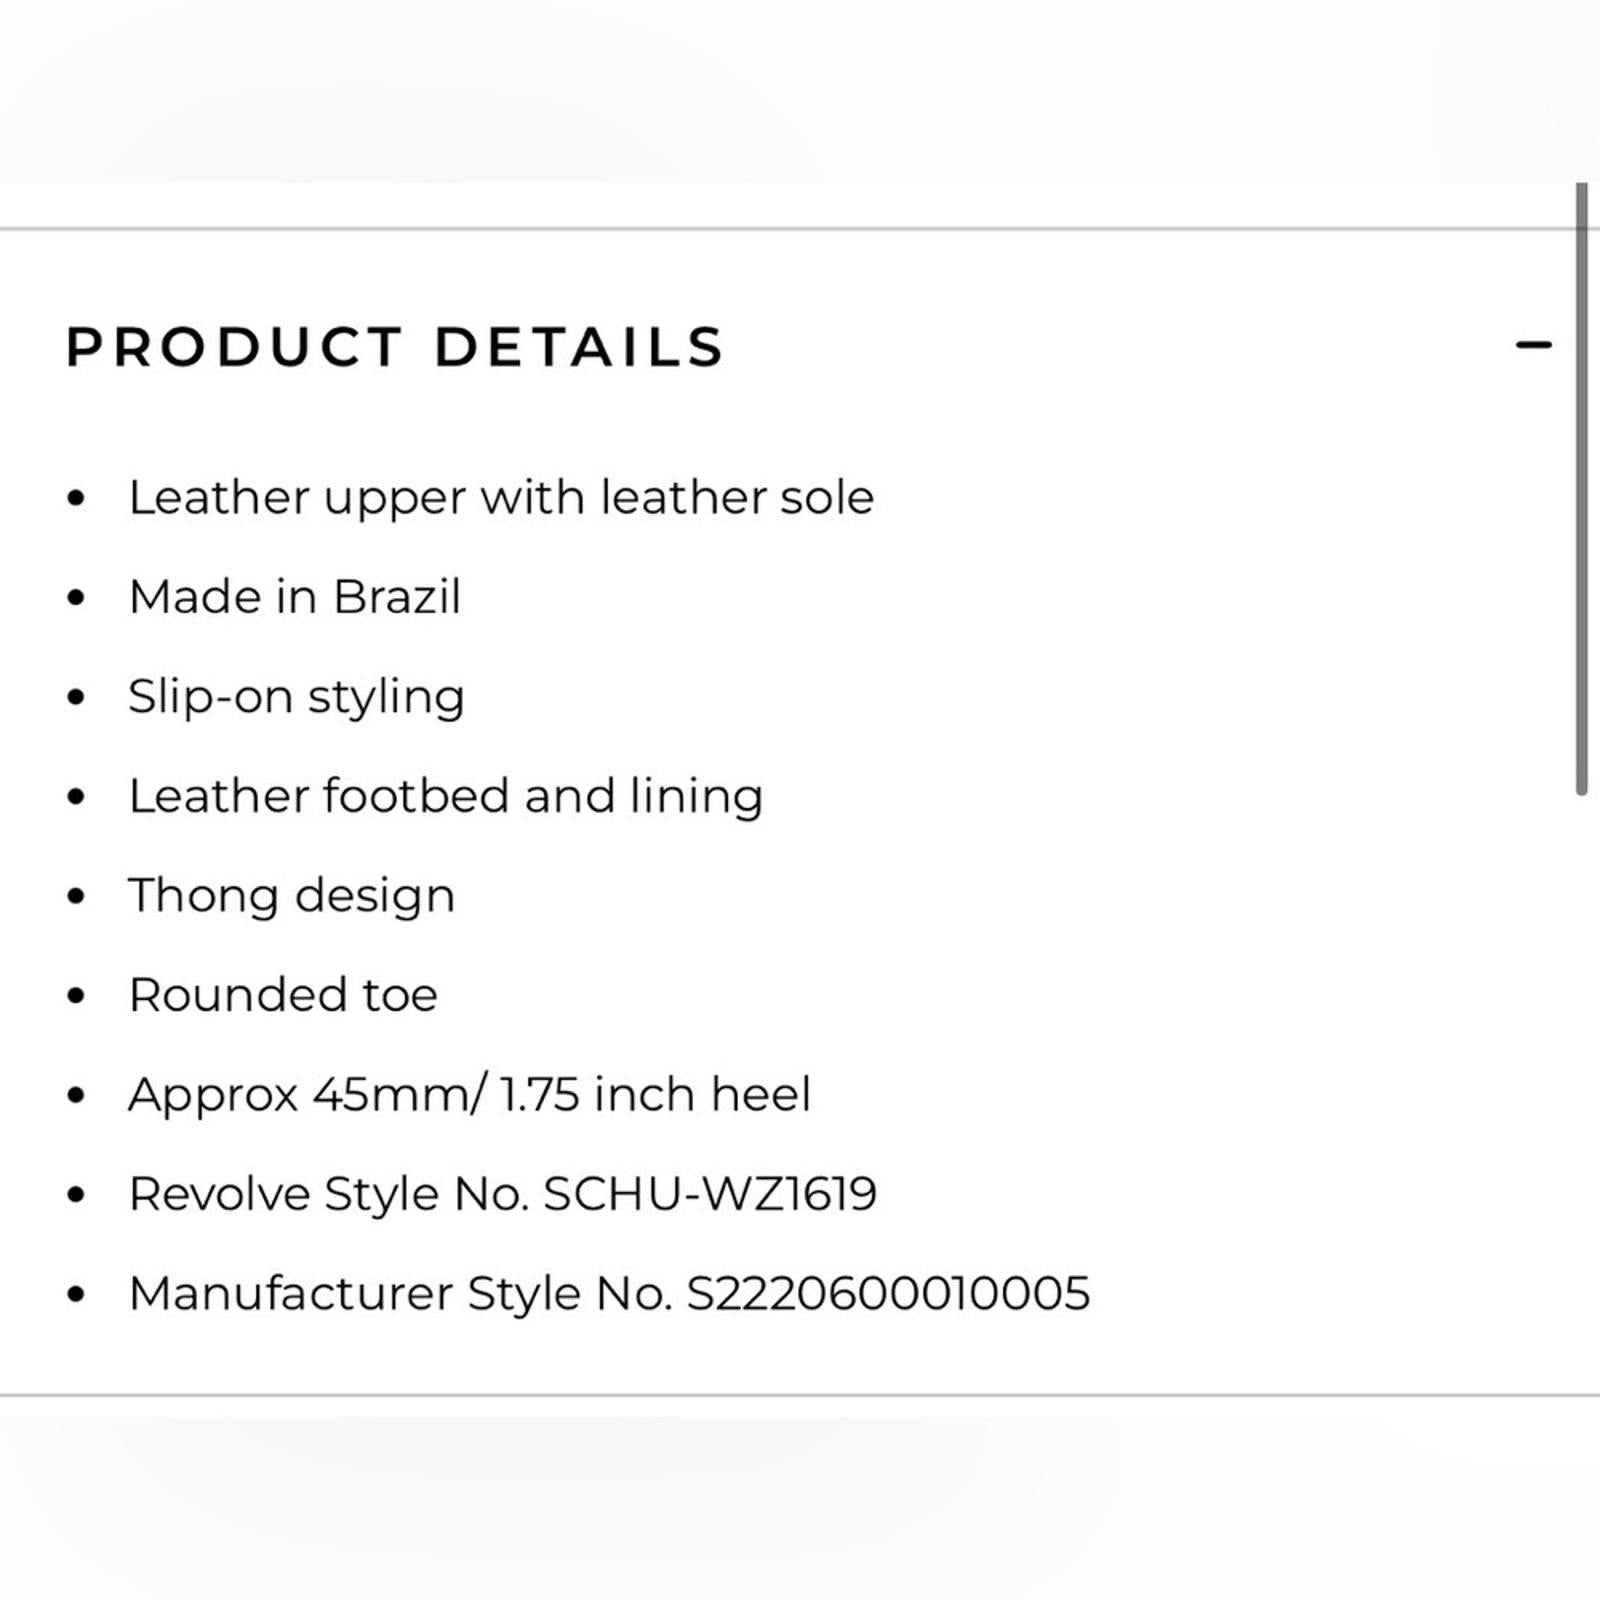Screen dimensions: 1600x1600
Task: Click the bullet beside Slip-on styling
Action: [75, 697]
